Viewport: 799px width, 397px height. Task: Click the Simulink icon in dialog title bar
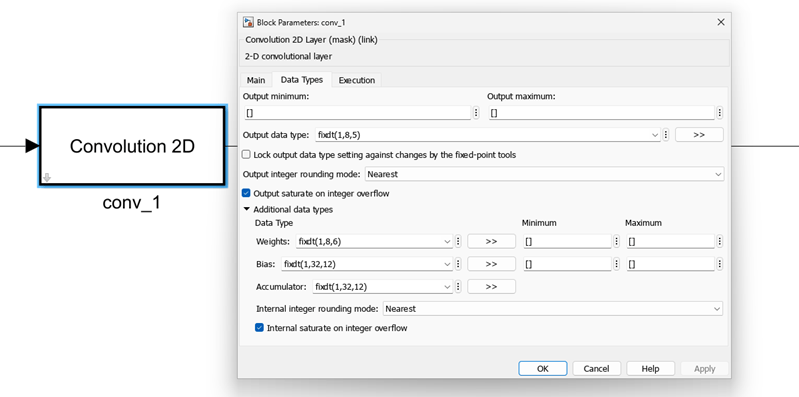coord(248,22)
